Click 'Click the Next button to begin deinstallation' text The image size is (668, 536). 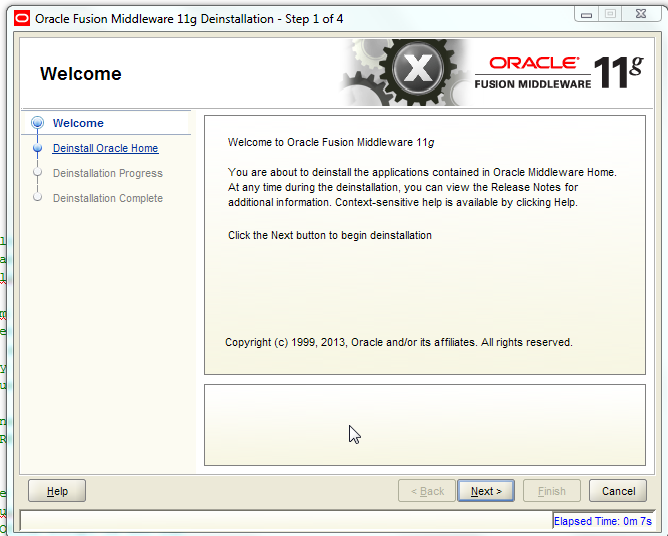point(330,235)
